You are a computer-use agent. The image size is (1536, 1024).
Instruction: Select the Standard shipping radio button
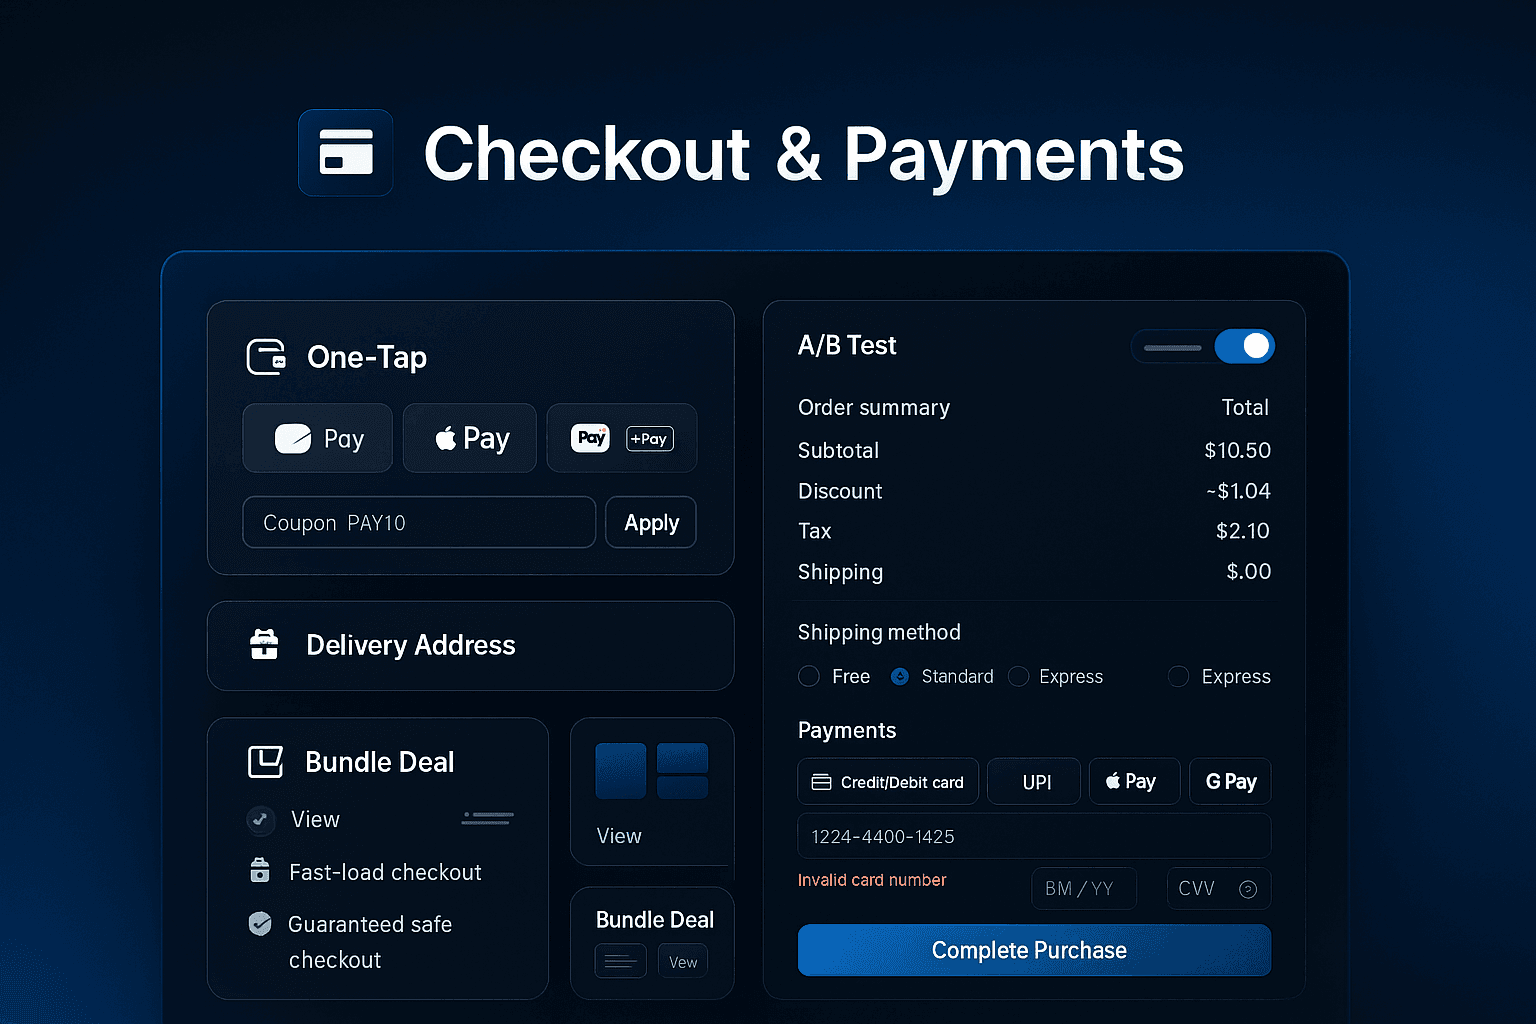click(900, 677)
